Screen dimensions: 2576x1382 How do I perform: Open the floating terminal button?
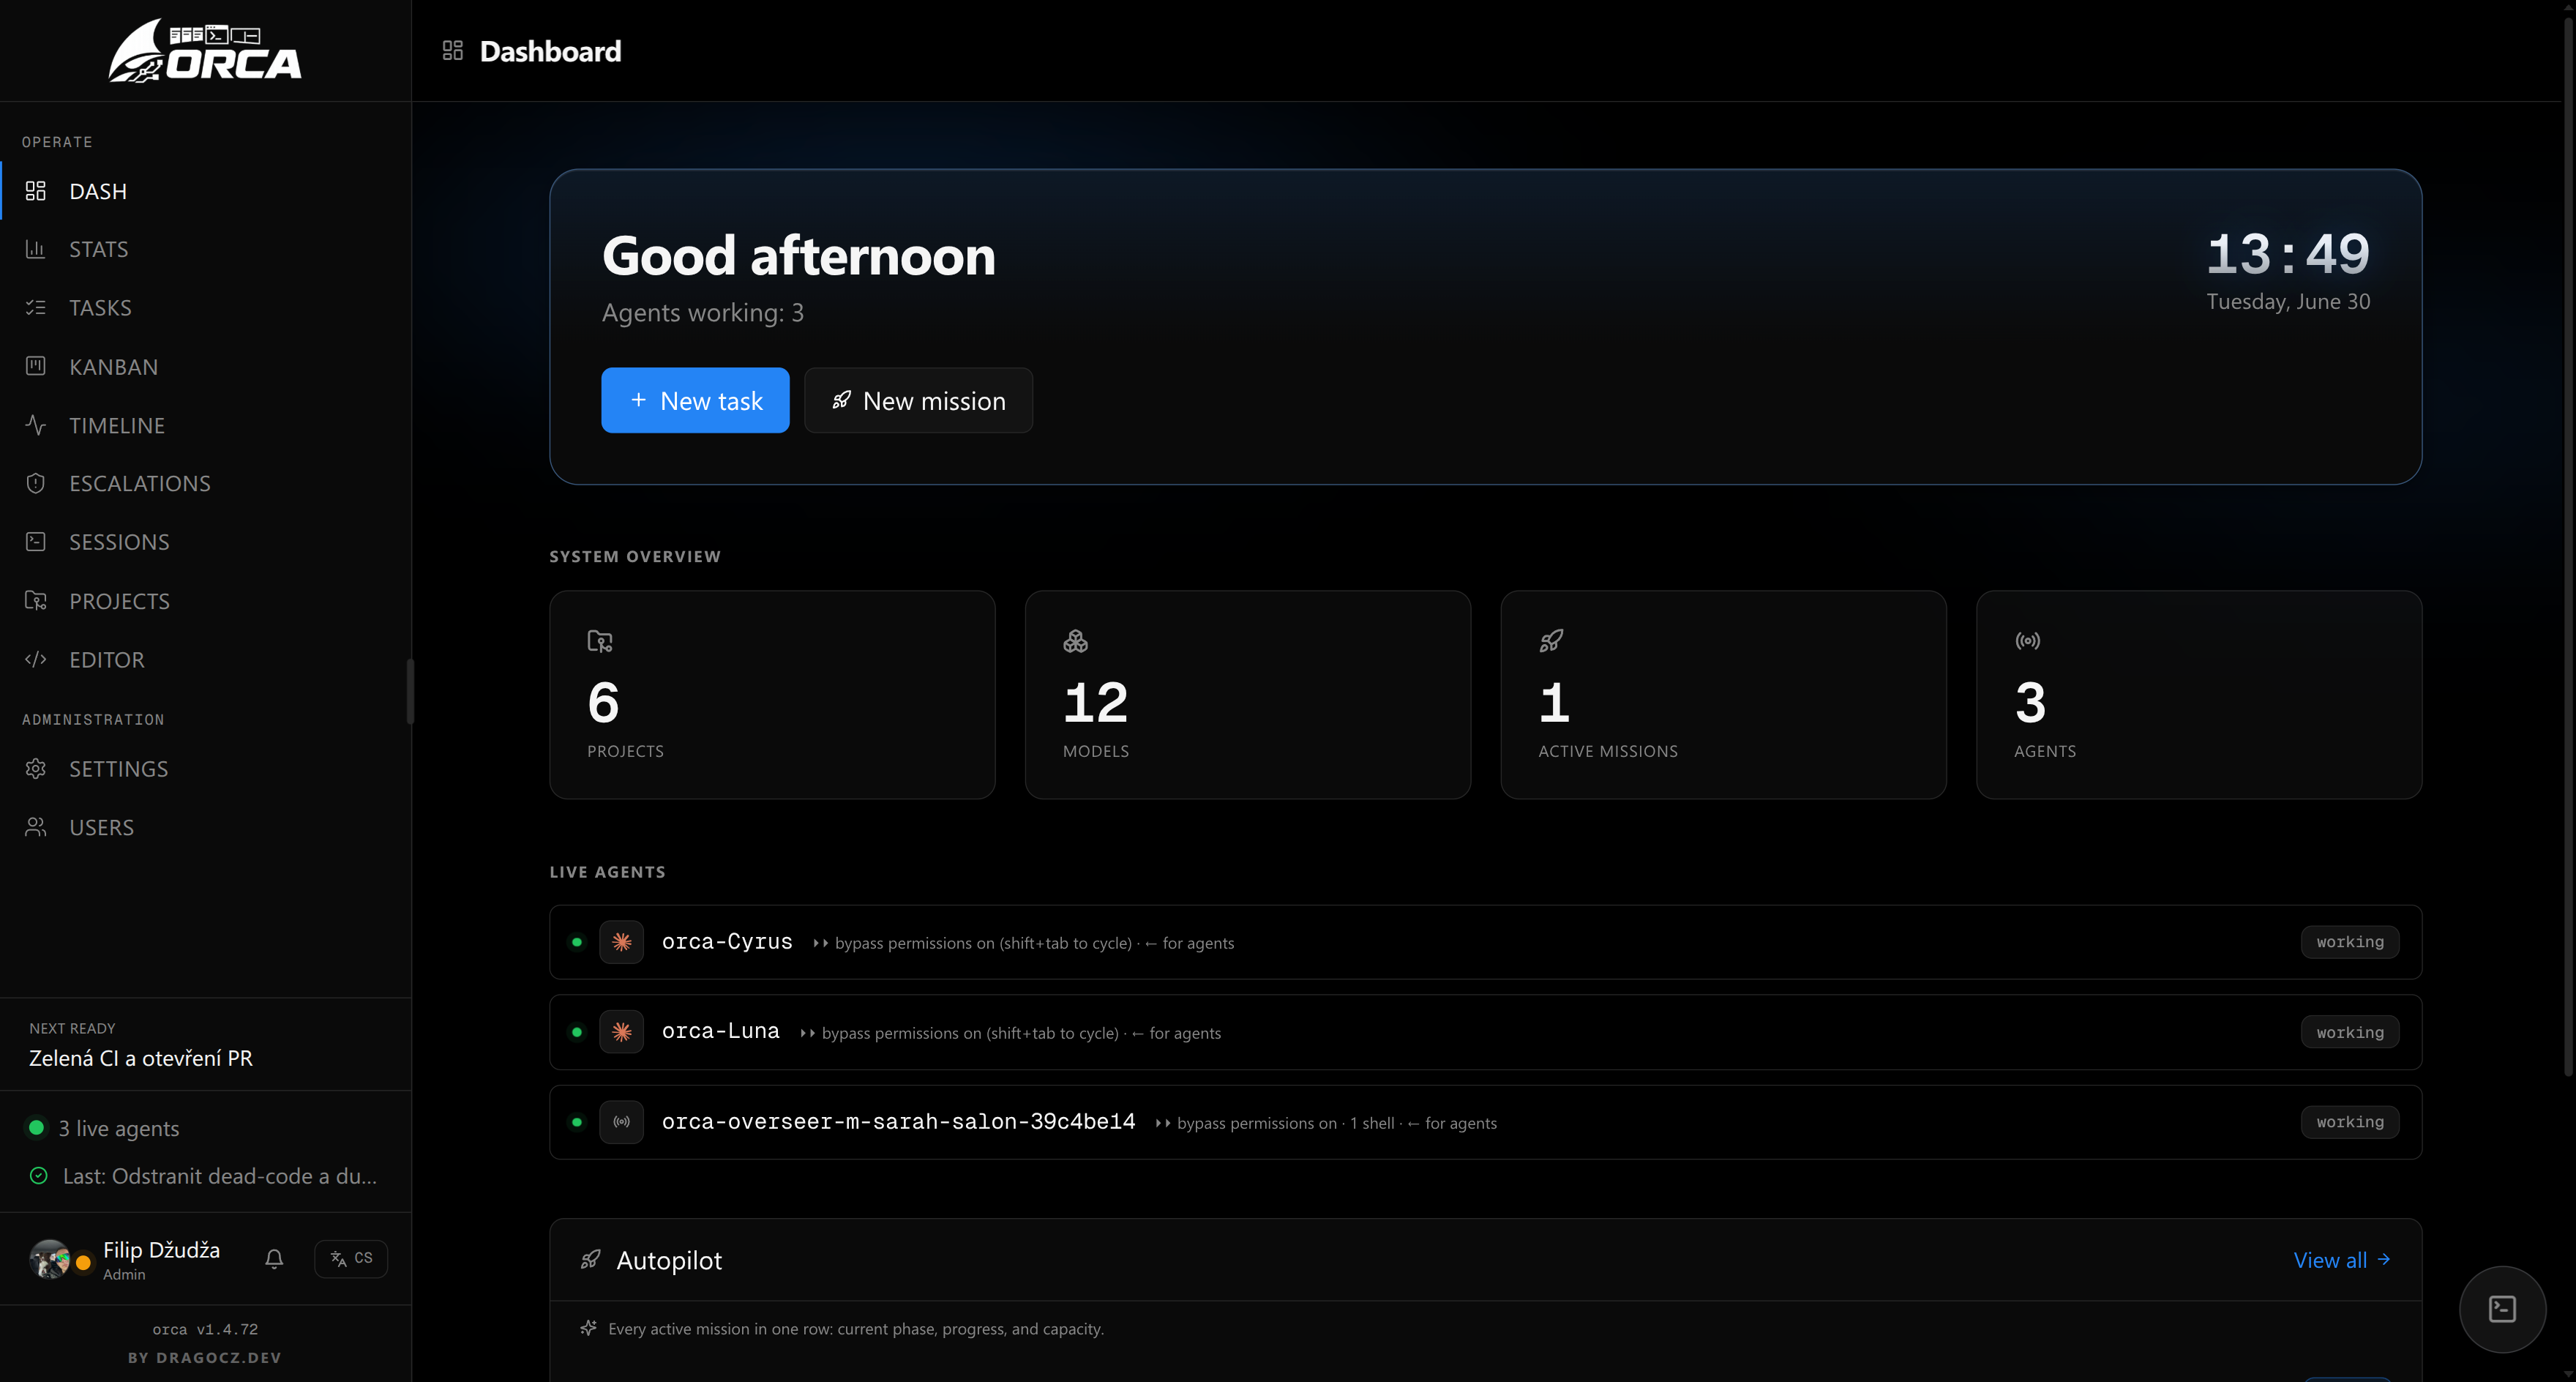pyautogui.click(x=2502, y=1309)
